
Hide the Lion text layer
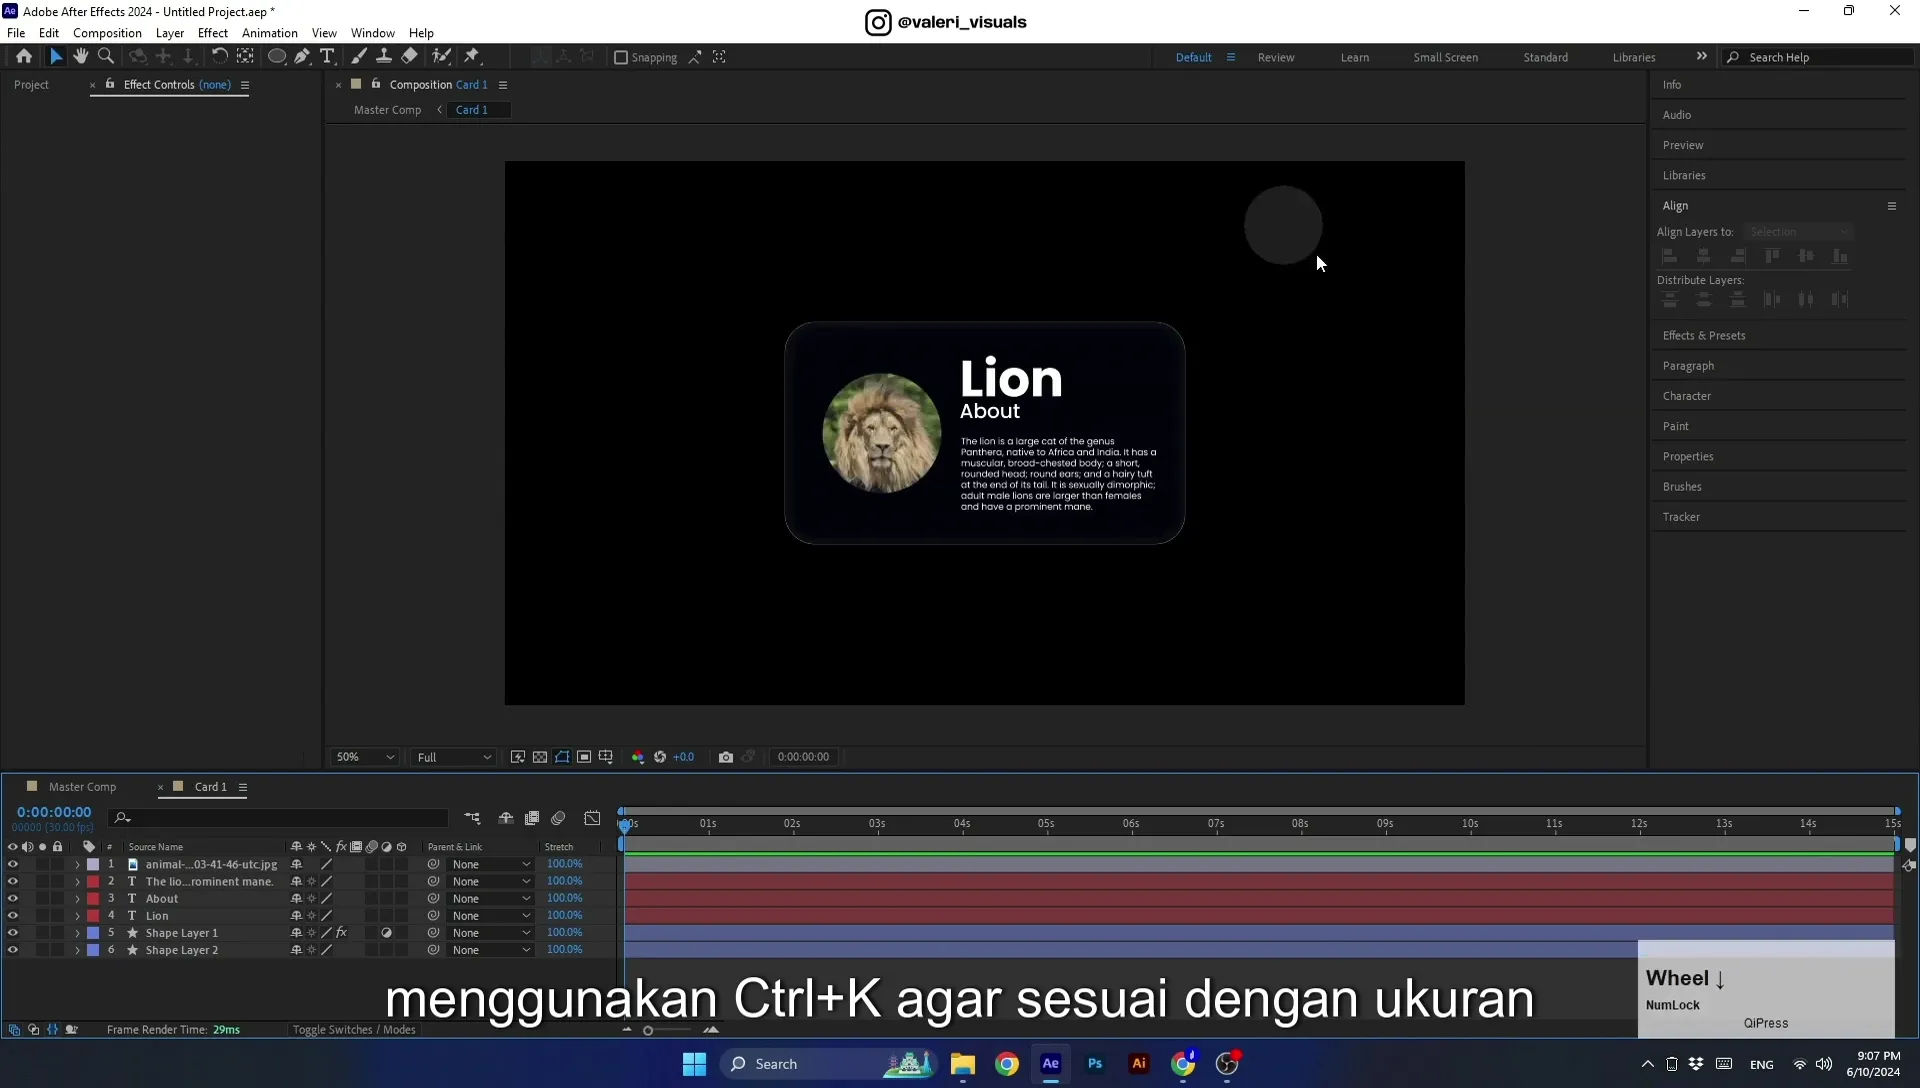click(13, 916)
